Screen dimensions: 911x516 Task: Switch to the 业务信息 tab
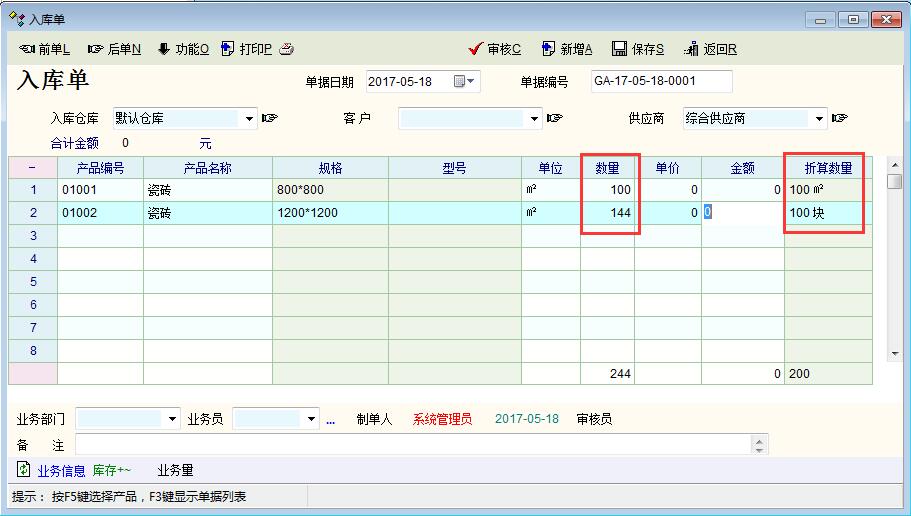pos(61,470)
